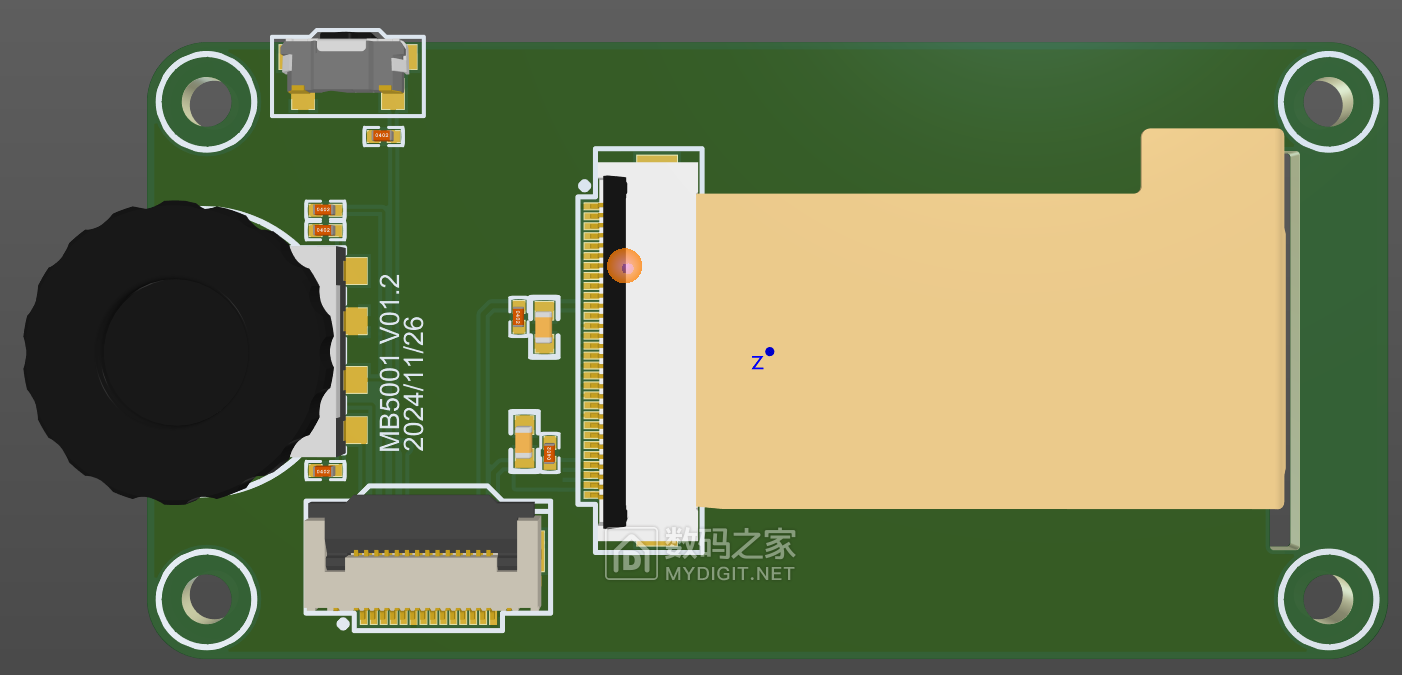This screenshot has width=1402, height=675.
Task: Select the 0402 resistor below the top gray connector
Action: click(x=383, y=136)
